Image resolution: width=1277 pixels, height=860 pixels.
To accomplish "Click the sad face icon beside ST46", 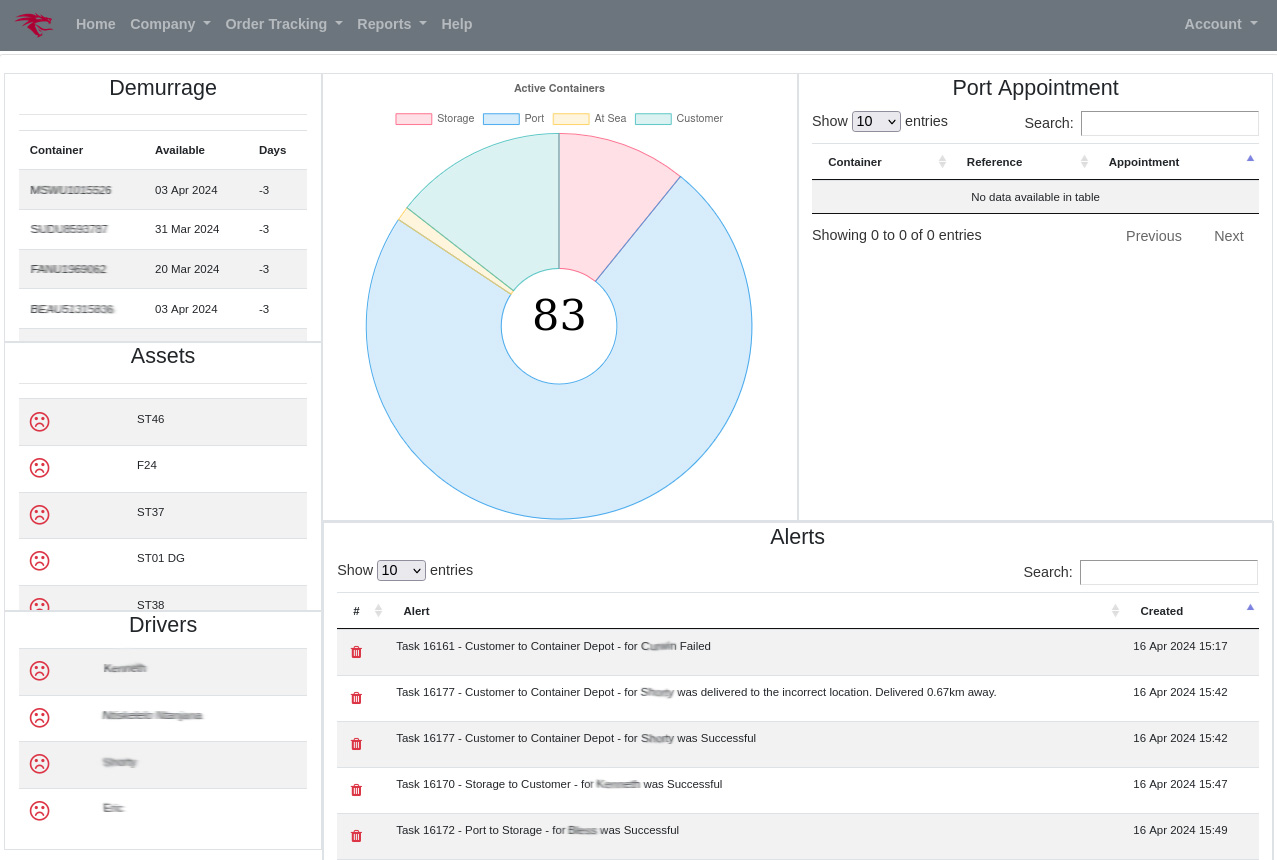I will tap(39, 422).
